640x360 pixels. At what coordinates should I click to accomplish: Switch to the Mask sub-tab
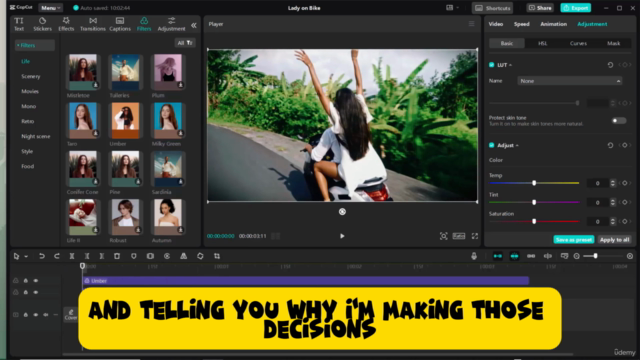coord(613,43)
